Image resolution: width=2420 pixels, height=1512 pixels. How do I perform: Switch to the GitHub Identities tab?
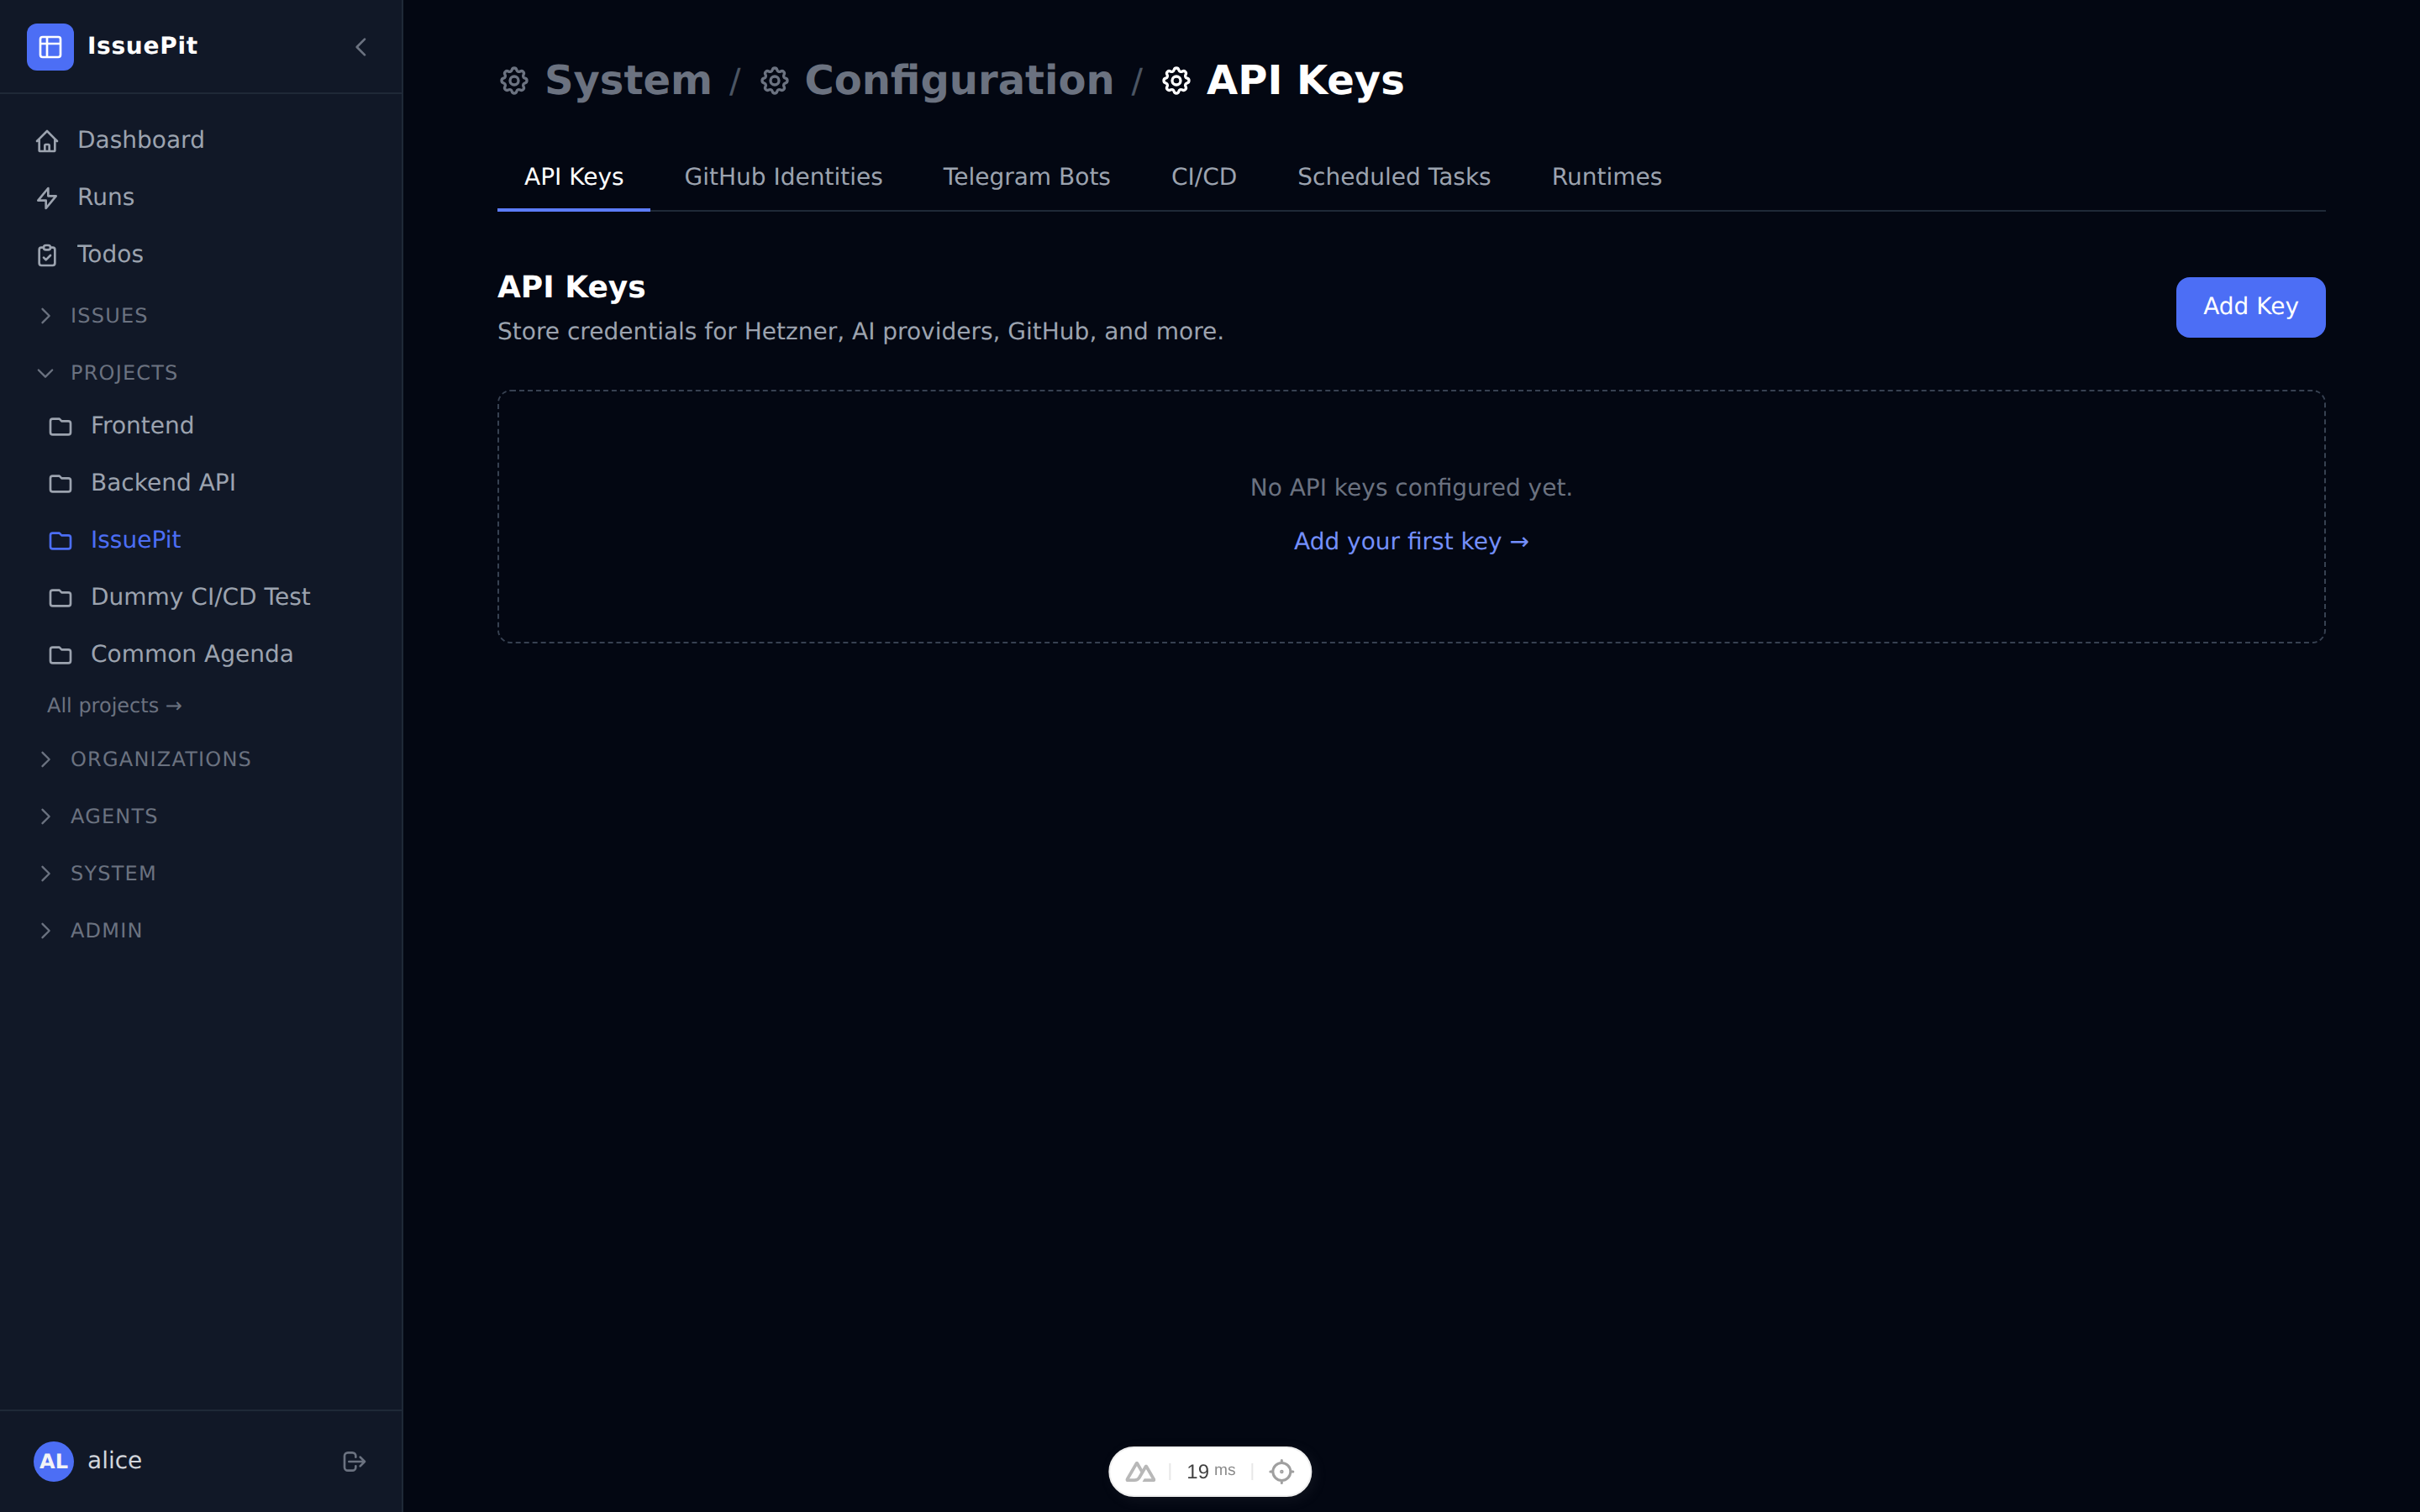pyautogui.click(x=783, y=176)
